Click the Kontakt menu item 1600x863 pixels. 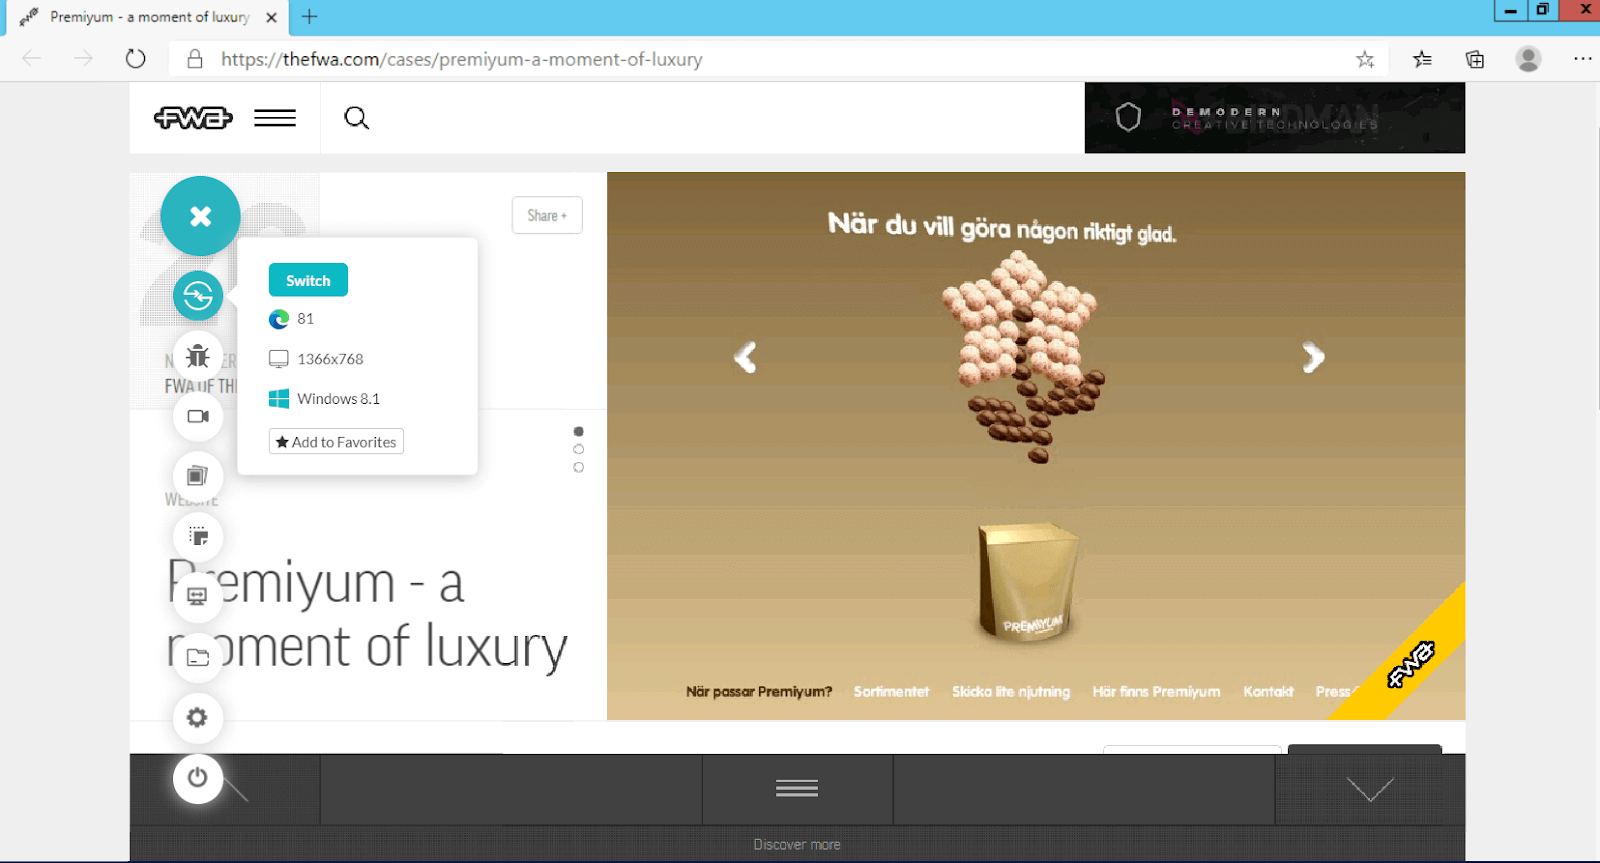[1268, 692]
